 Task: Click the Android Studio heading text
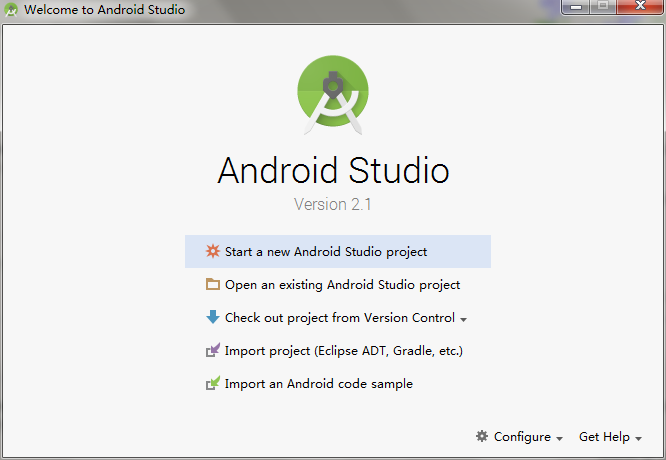(x=333, y=170)
